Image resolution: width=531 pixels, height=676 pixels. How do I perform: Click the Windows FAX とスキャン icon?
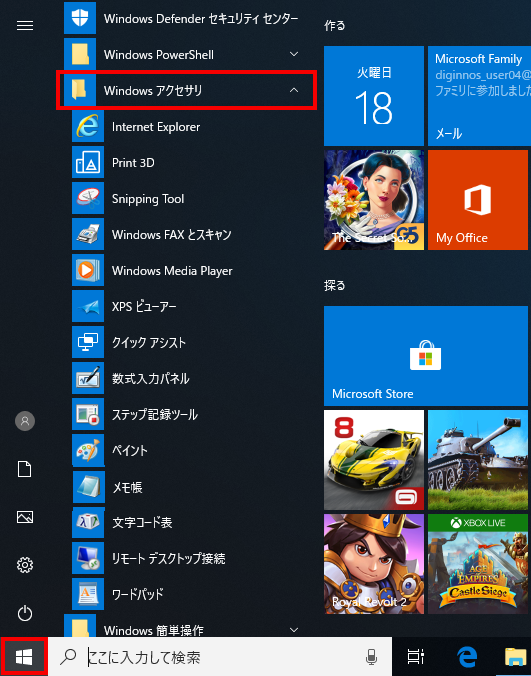(x=88, y=234)
